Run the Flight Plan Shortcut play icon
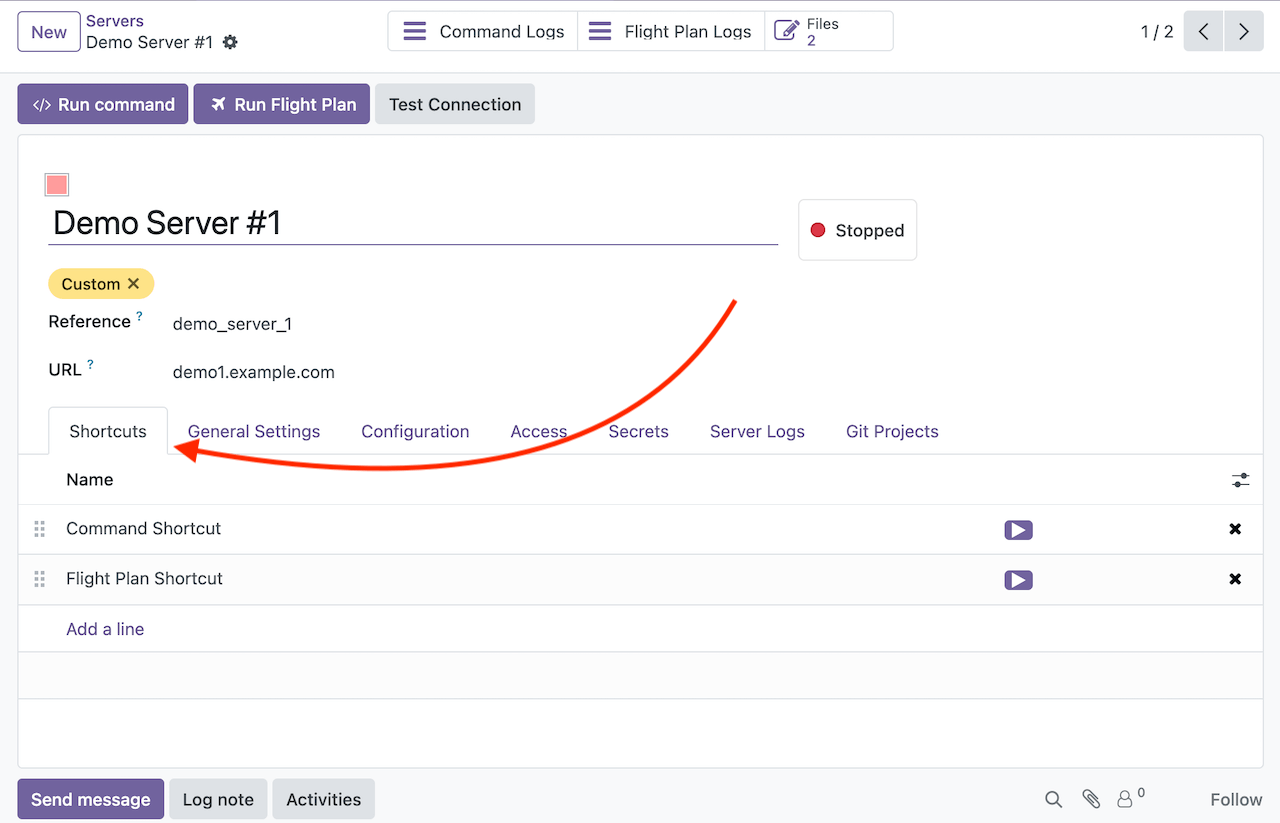This screenshot has width=1280, height=823. click(x=1018, y=580)
